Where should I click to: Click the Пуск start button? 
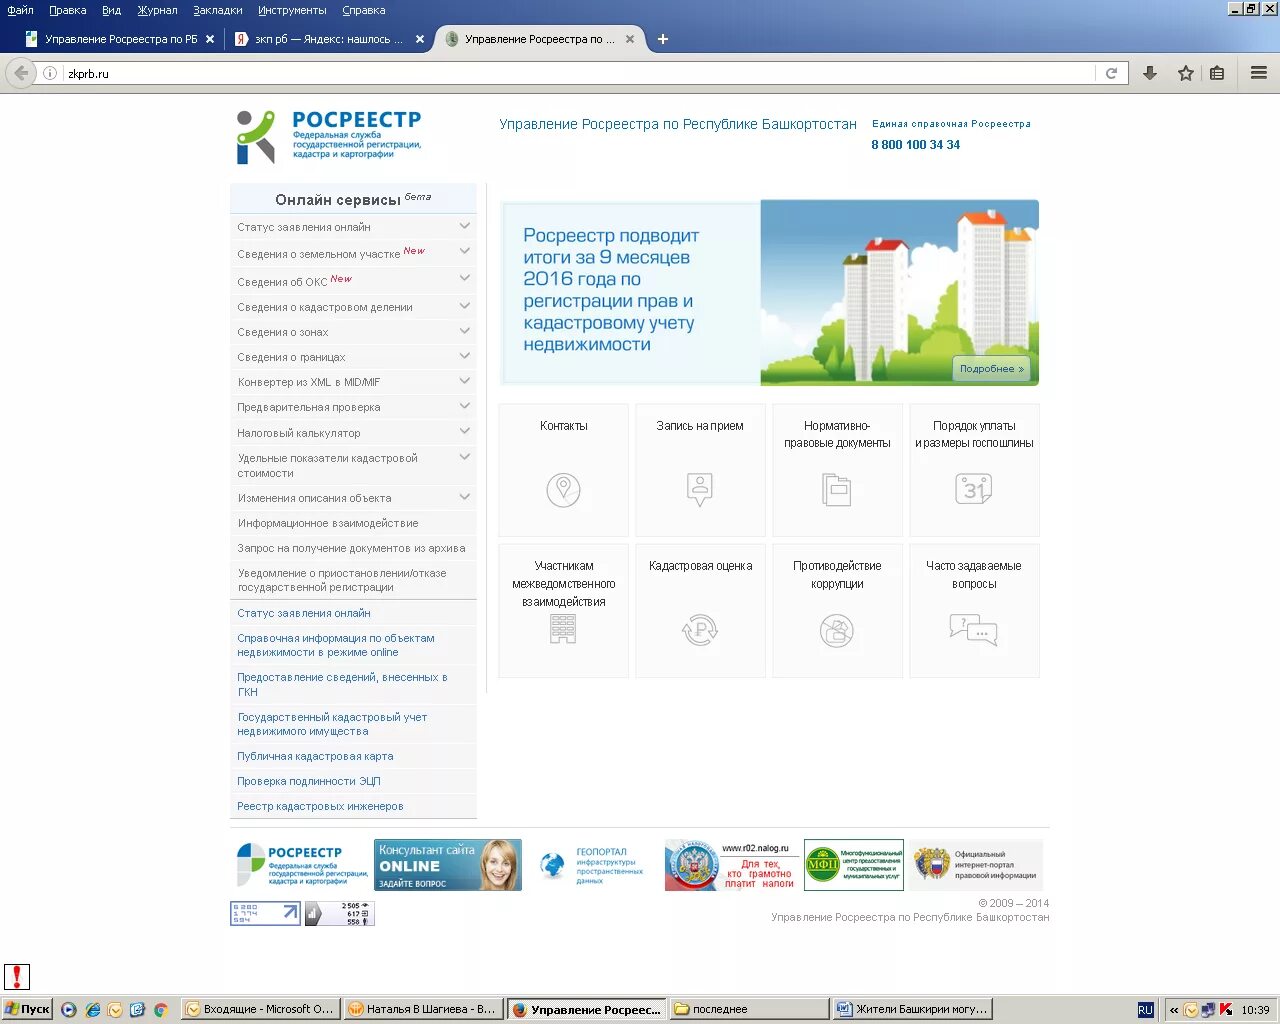pyautogui.click(x=27, y=1009)
